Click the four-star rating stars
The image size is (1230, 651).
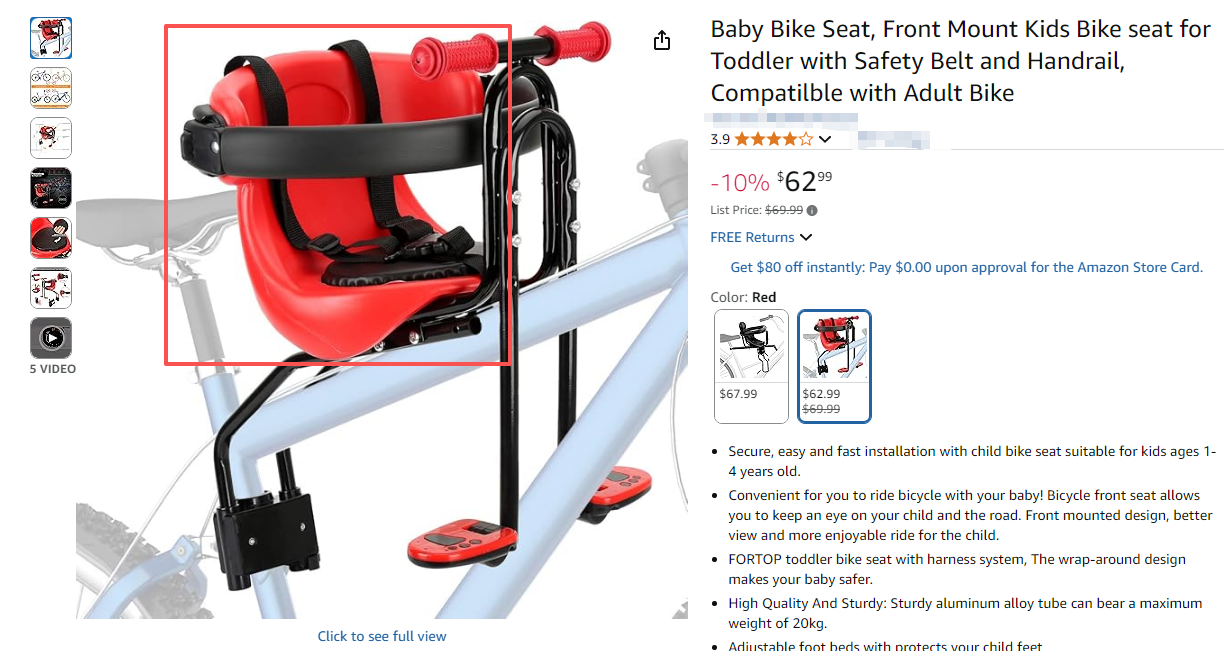774,139
